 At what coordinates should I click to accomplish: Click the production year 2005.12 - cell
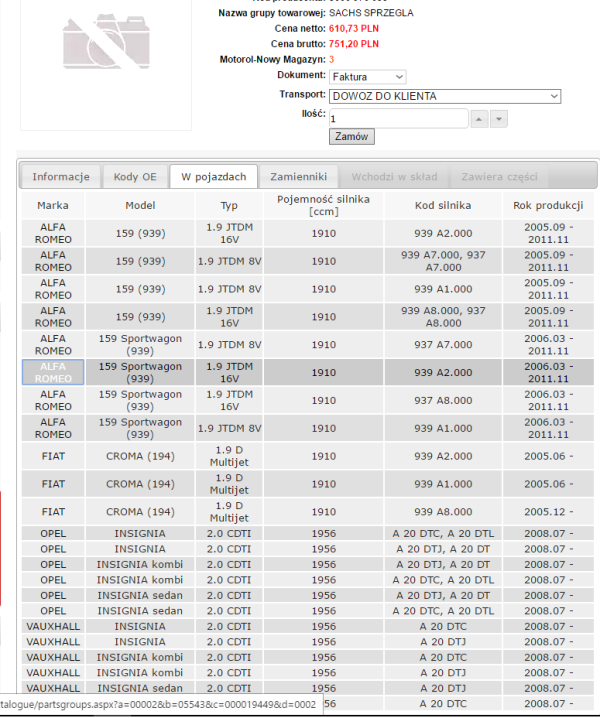tap(548, 512)
